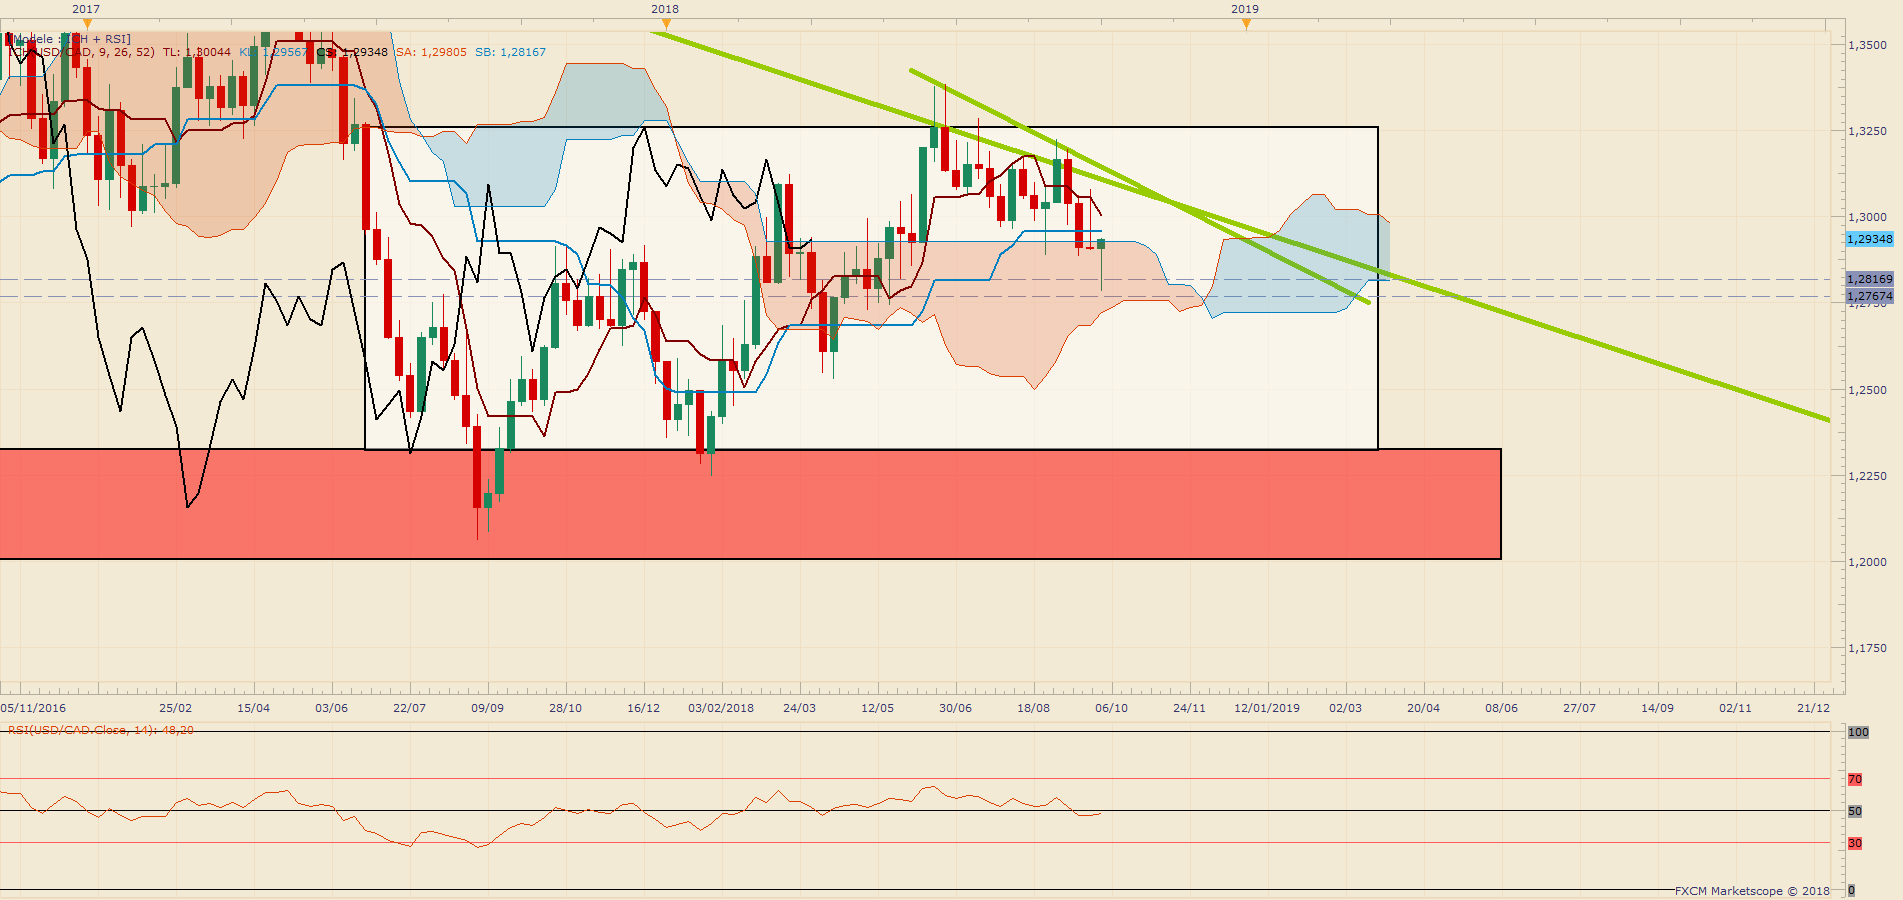Click the 15/04 date axis label
The height and width of the screenshot is (900, 1903).
click(254, 708)
